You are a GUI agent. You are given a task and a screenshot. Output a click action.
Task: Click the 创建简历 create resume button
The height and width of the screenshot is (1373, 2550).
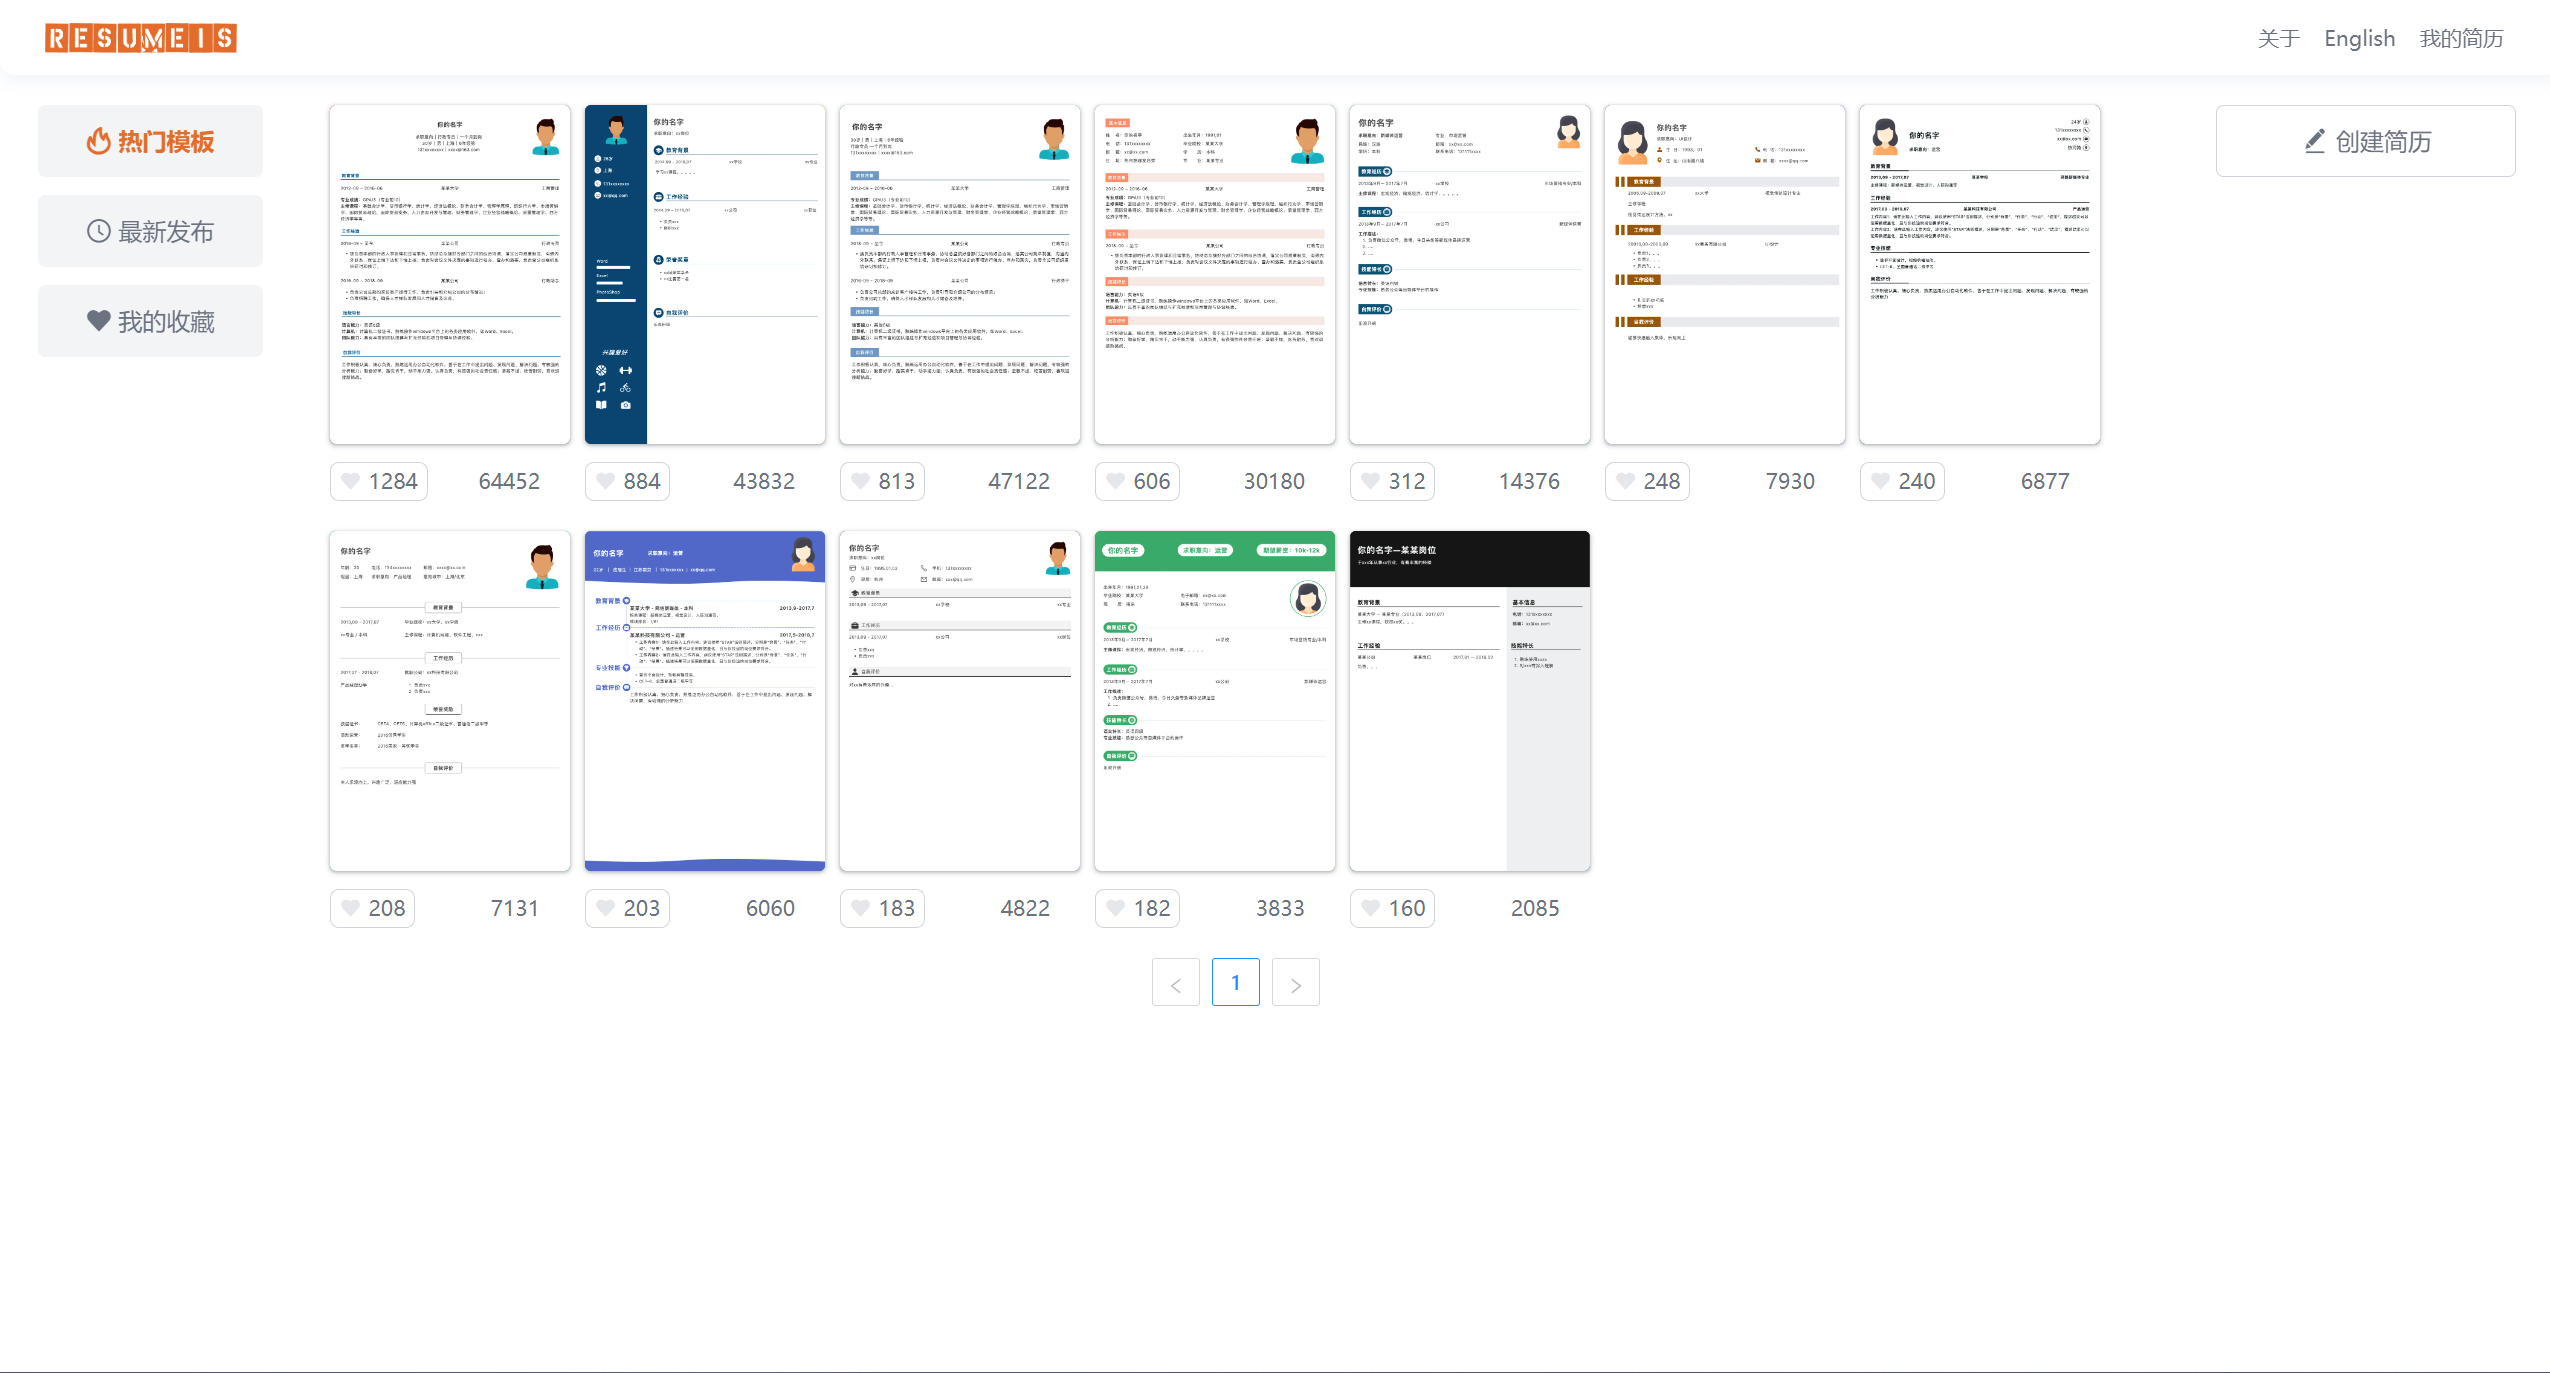click(2365, 141)
